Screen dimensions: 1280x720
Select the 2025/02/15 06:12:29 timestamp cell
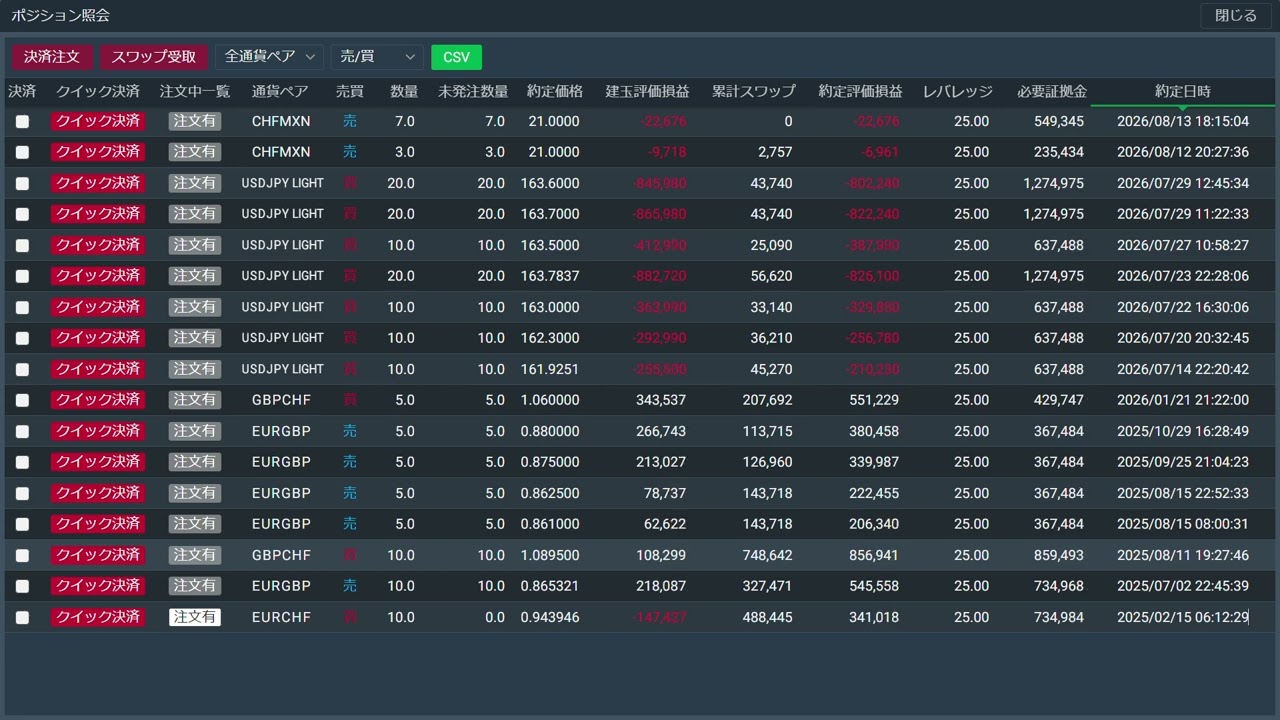(1183, 617)
